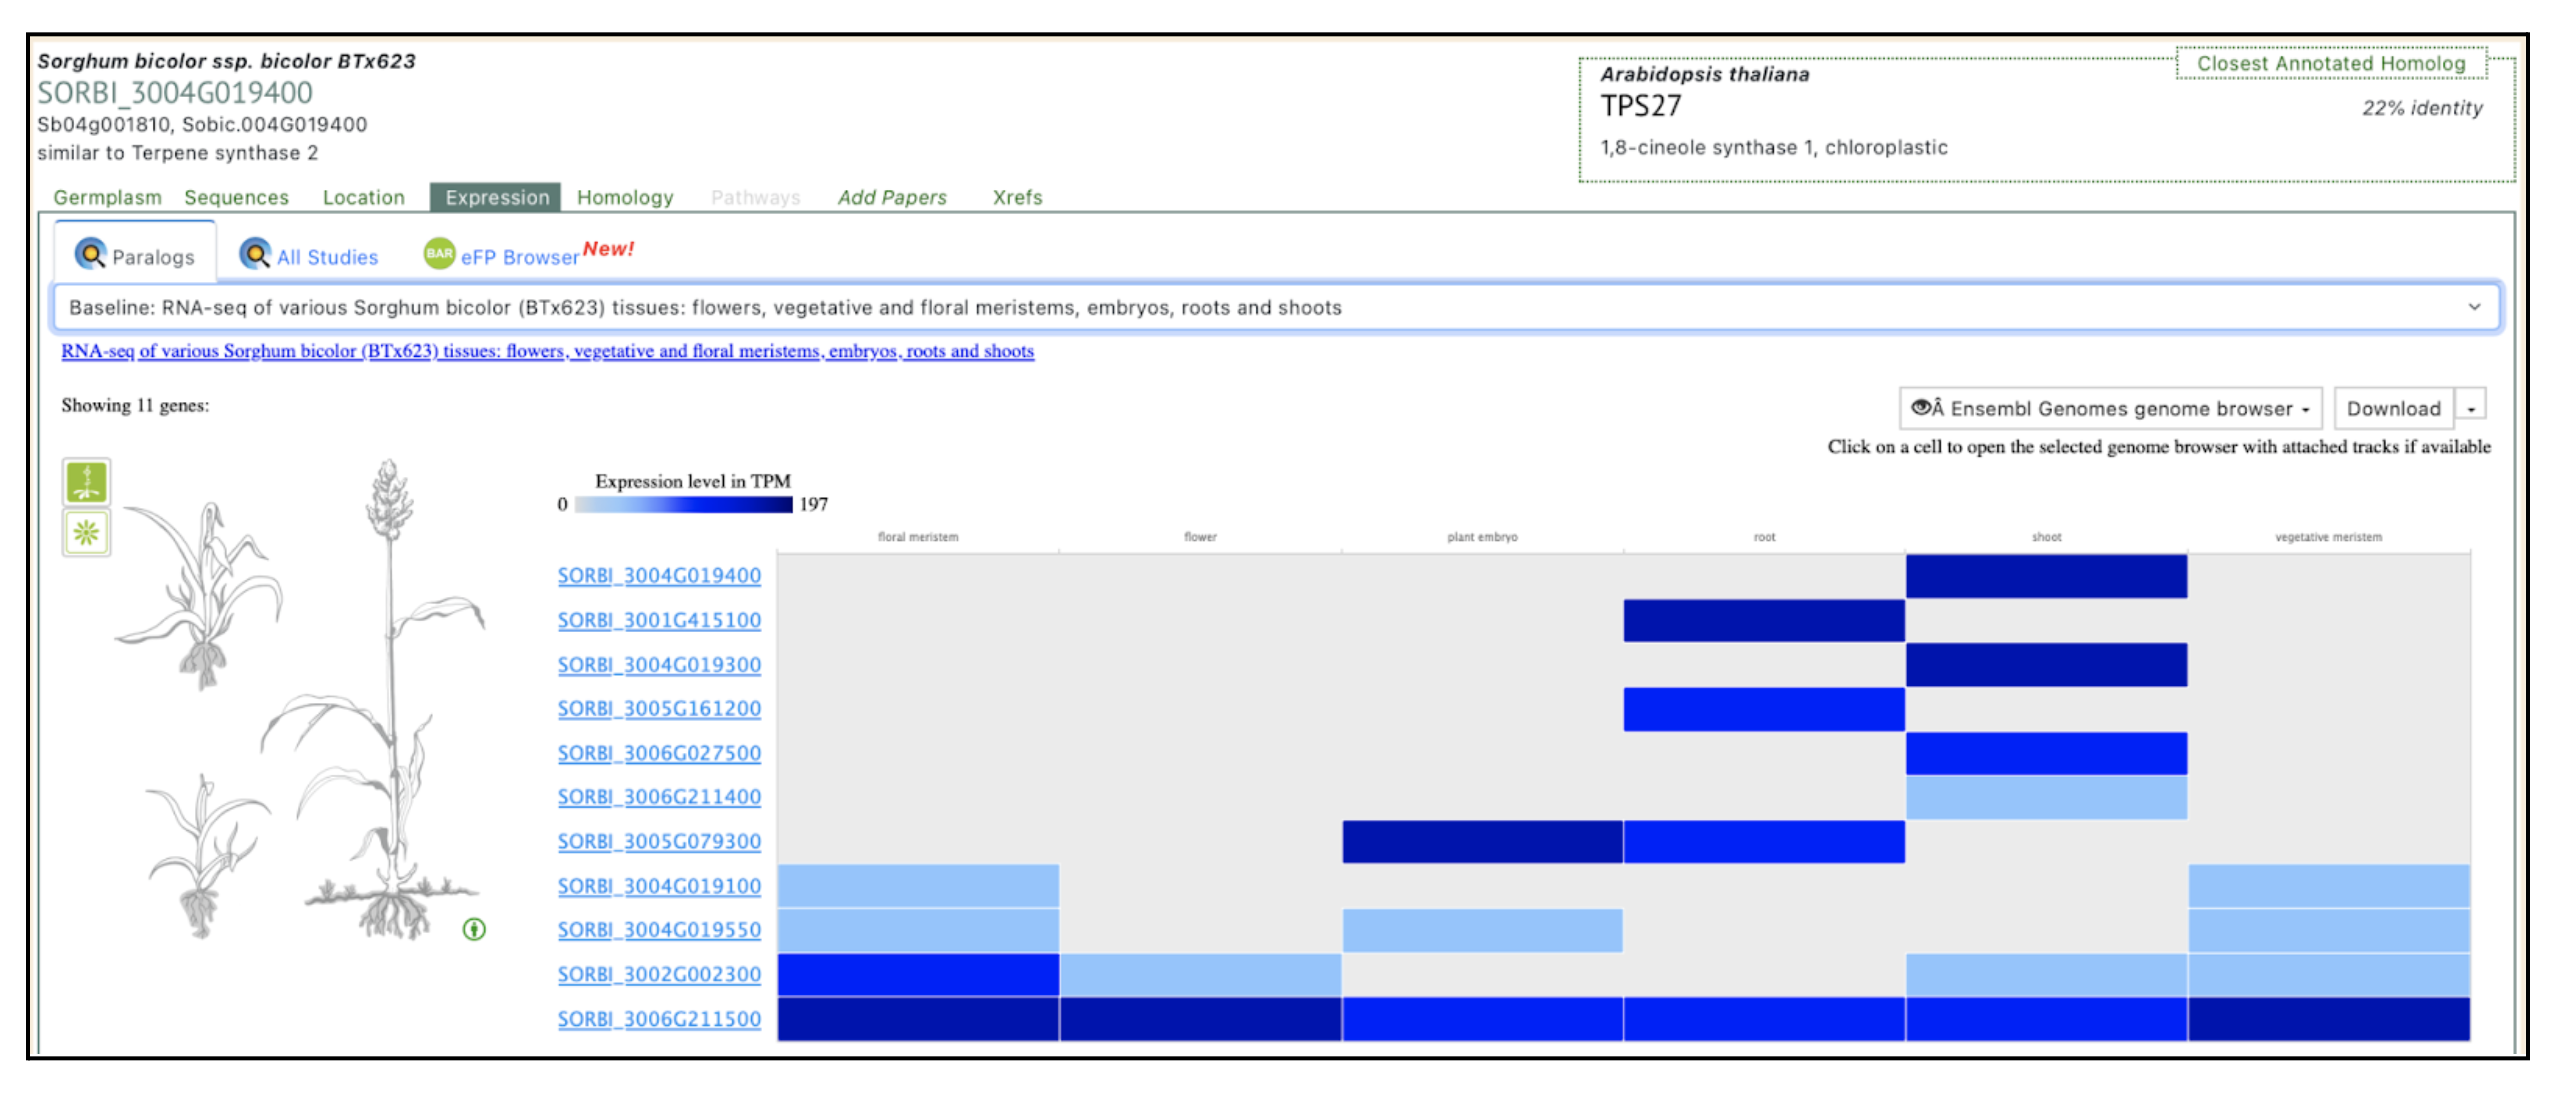This screenshot has height=1096, width=2560.
Task: Click the green license info icon
Action: 474,930
